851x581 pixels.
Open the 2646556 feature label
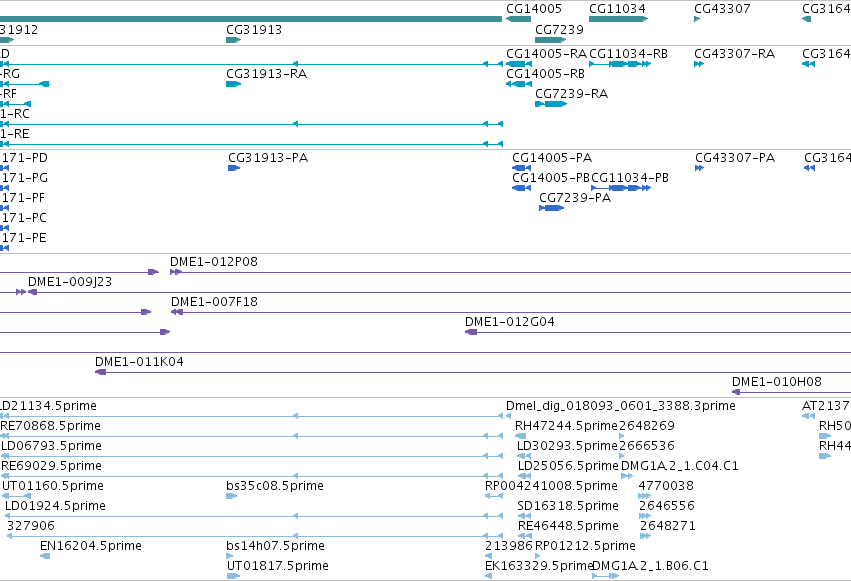tap(666, 506)
